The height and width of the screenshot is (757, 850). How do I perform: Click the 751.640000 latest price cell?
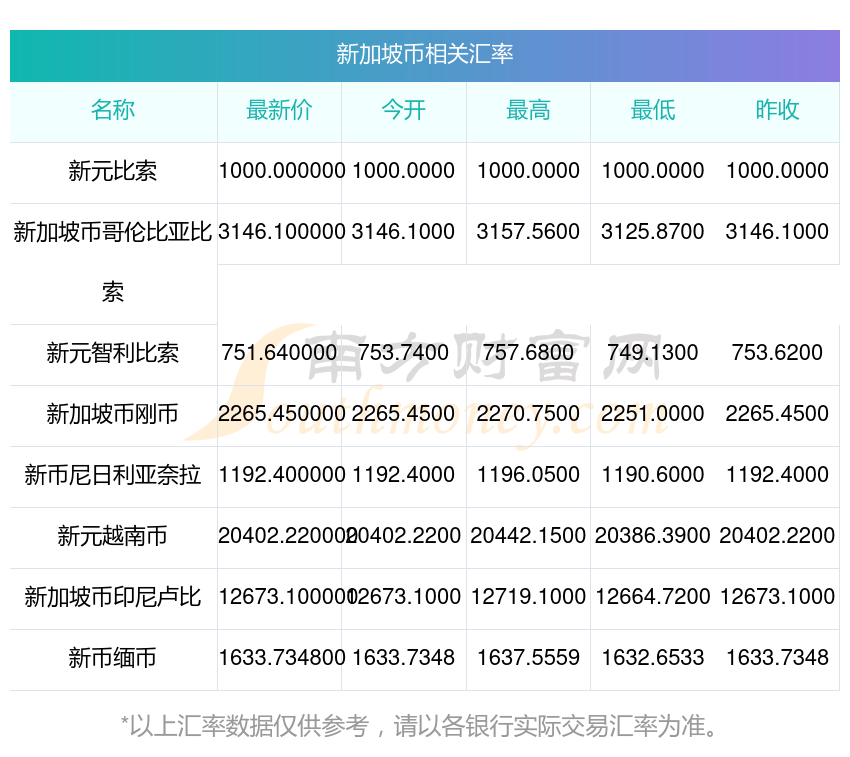pos(279,352)
